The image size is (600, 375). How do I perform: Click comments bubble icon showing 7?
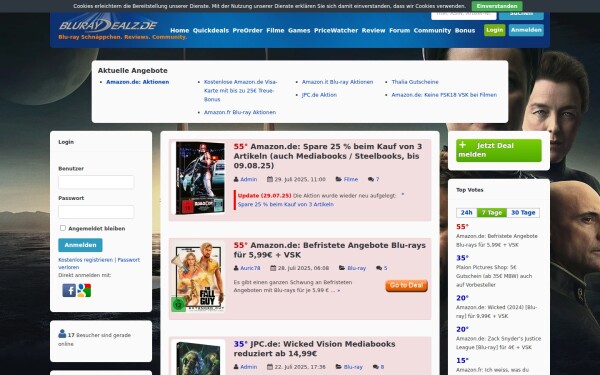(x=371, y=179)
